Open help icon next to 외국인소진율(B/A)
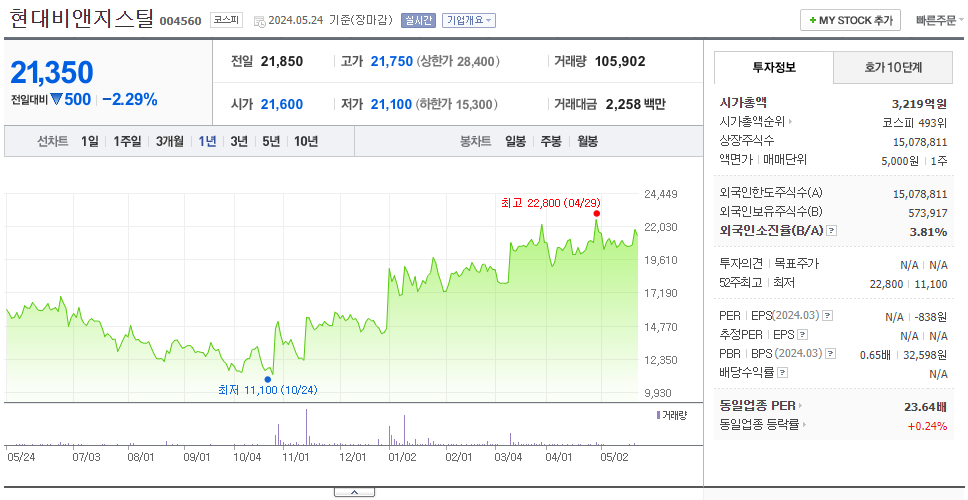 coord(832,231)
